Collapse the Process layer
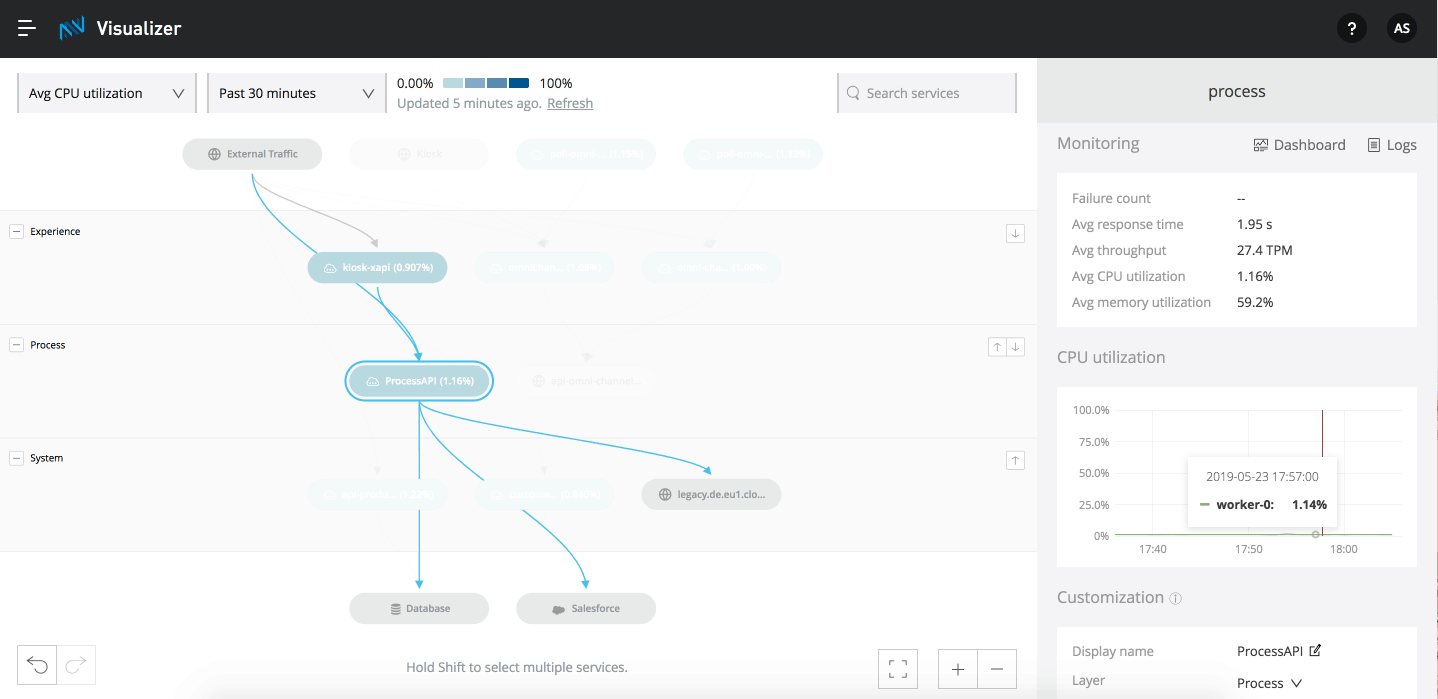Image resolution: width=1438 pixels, height=699 pixels. tap(16, 344)
